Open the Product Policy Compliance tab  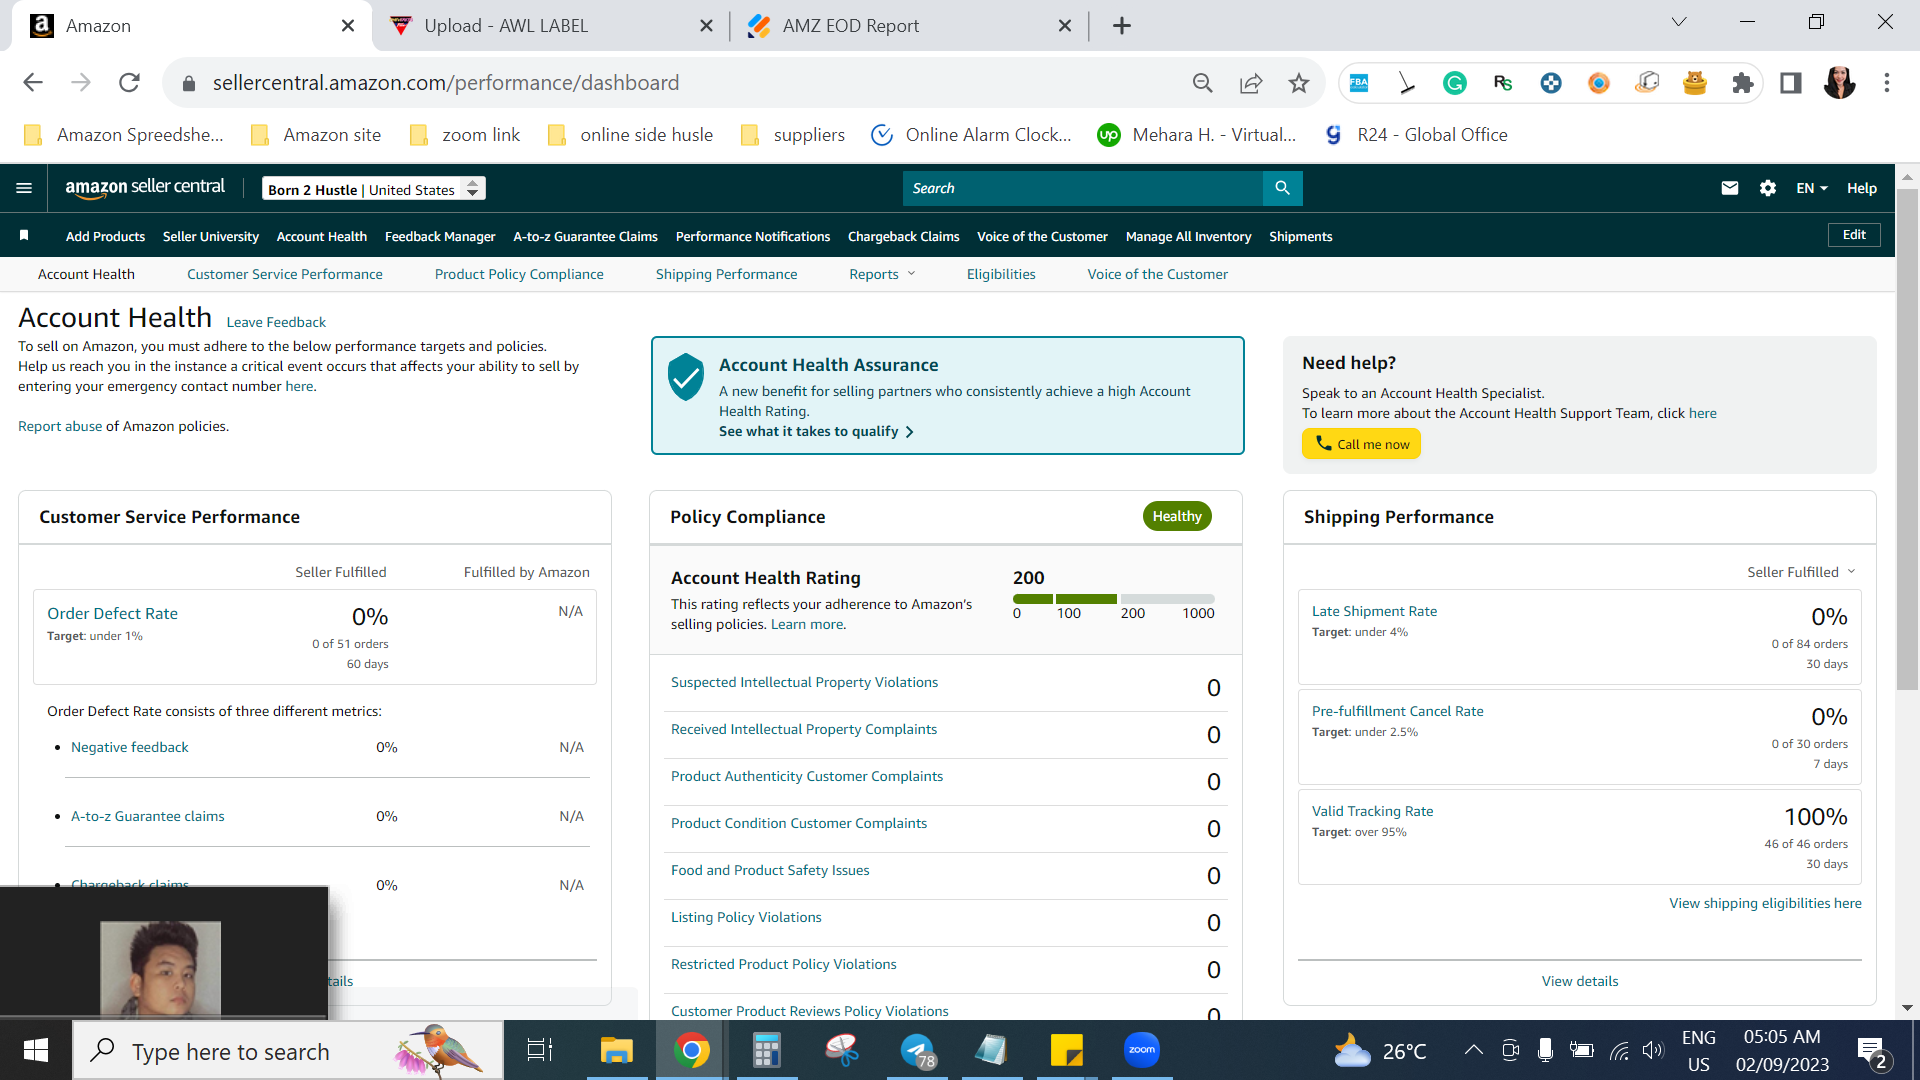[x=519, y=274]
